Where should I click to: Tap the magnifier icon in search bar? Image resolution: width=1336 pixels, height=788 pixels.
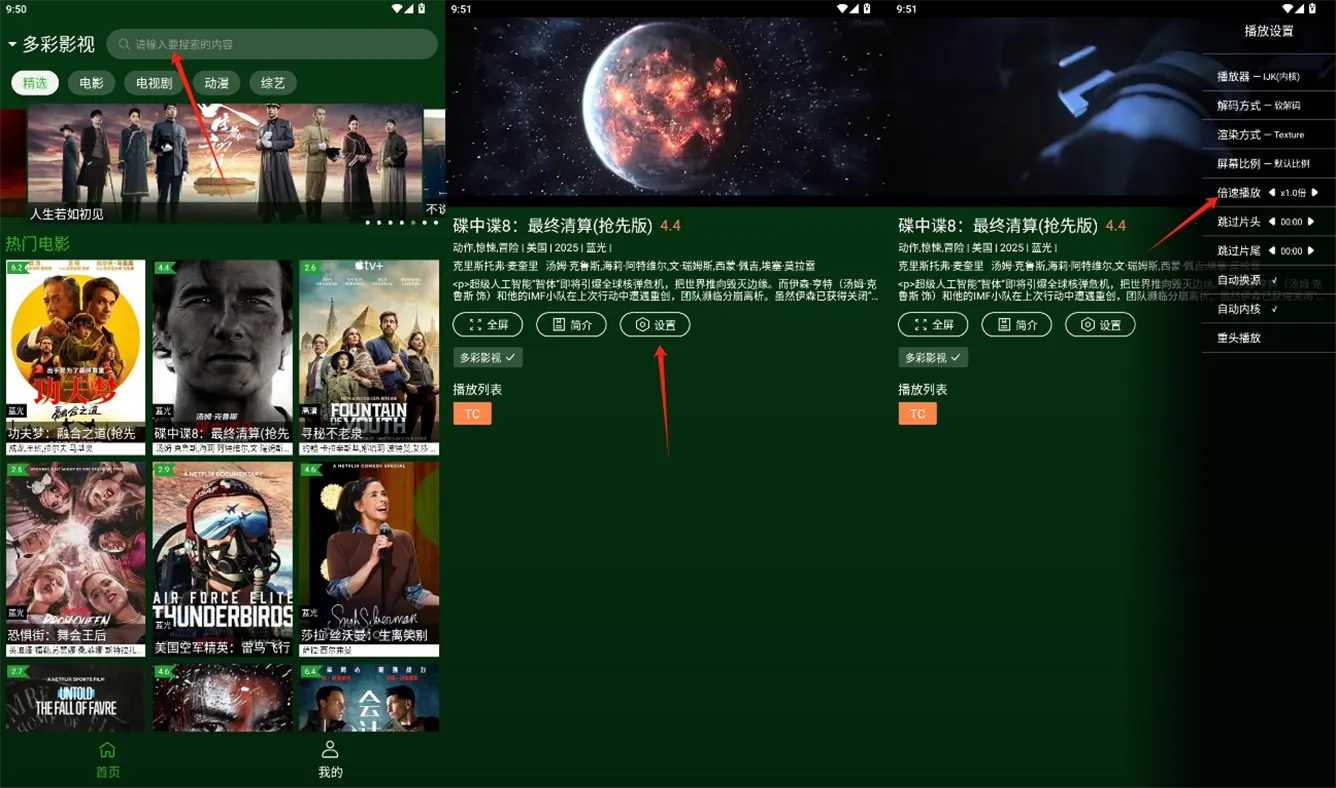pyautogui.click(x=124, y=44)
